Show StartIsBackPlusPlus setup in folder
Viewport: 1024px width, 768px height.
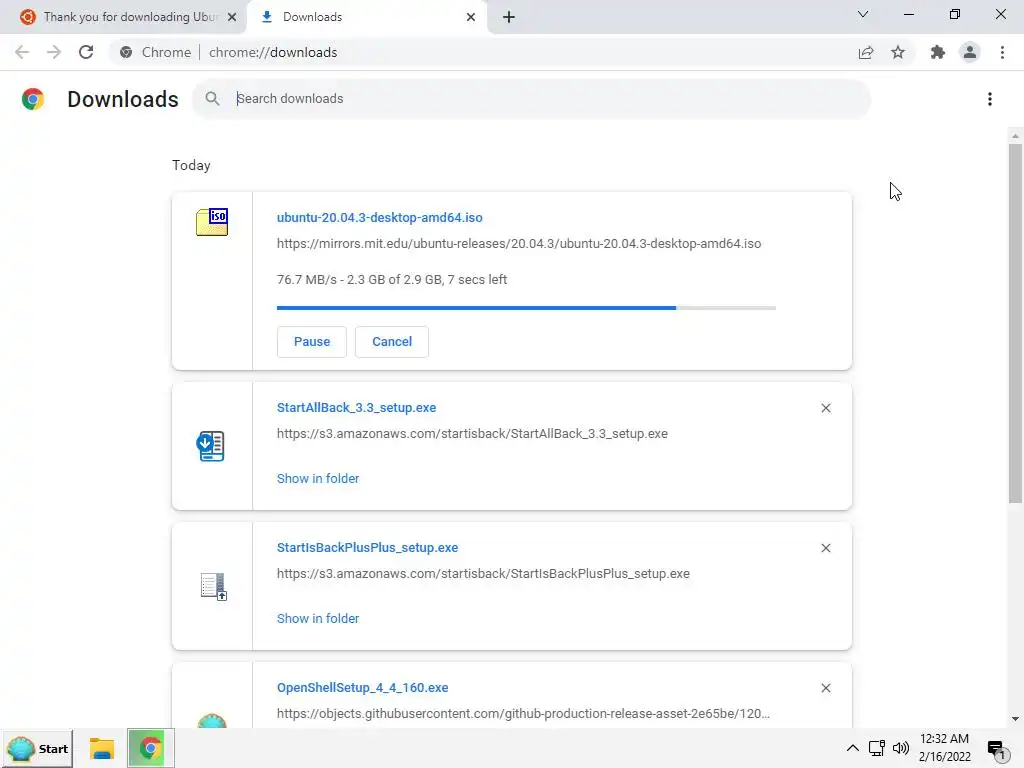(318, 618)
